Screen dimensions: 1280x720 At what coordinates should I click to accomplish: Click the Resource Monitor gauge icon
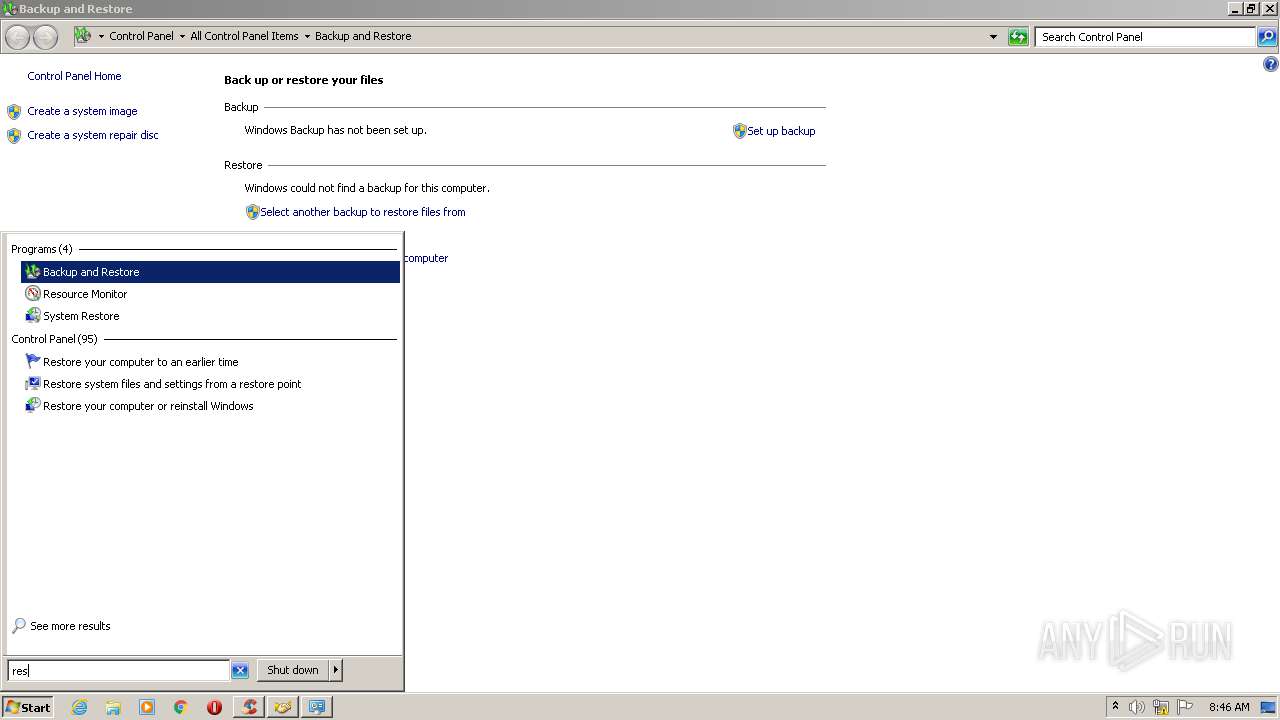[33, 294]
